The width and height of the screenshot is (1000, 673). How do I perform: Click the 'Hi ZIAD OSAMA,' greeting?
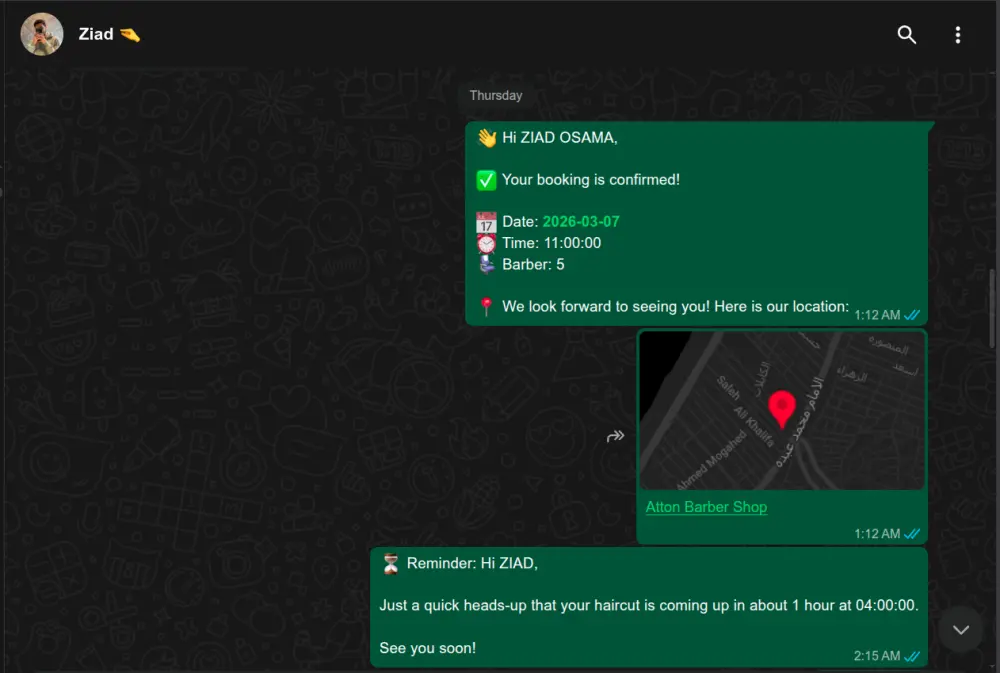[559, 138]
